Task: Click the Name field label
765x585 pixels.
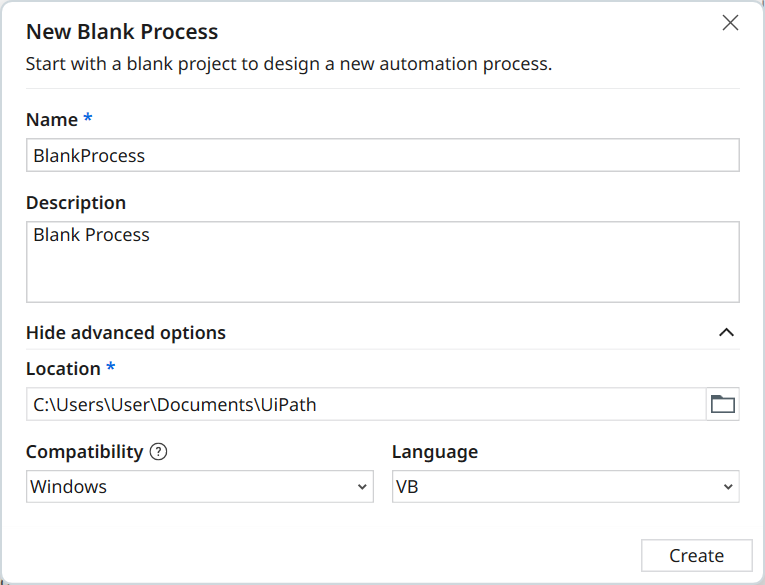Action: (52, 120)
